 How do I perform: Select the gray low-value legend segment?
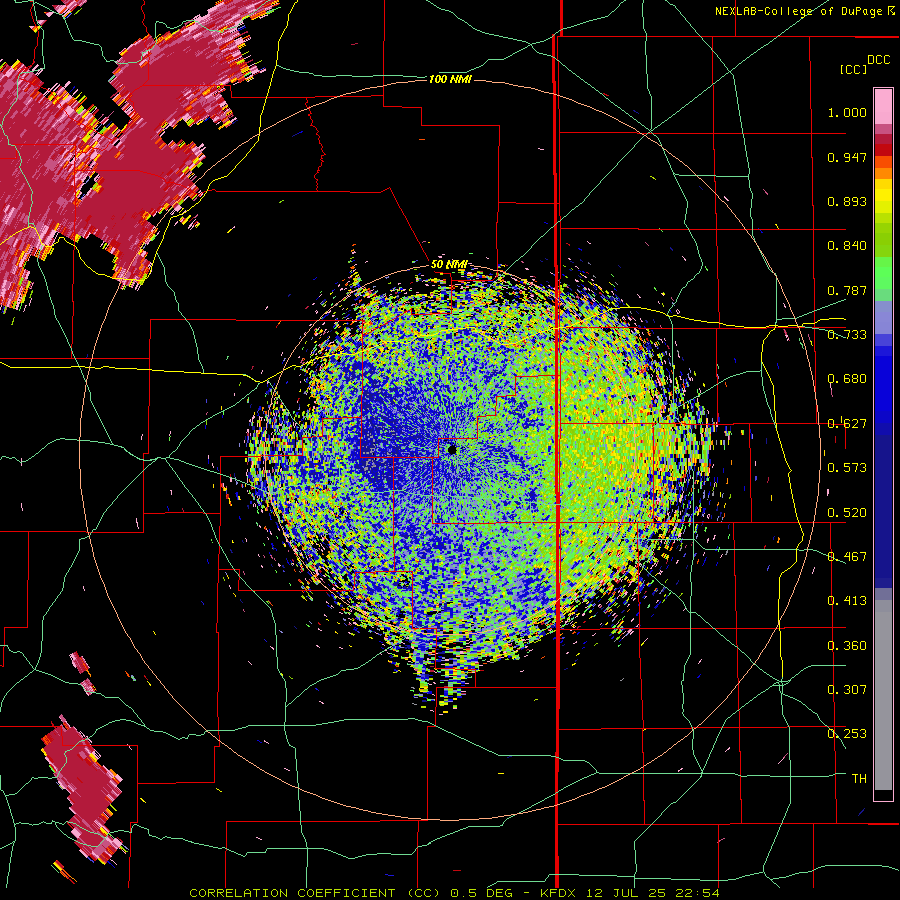[883, 695]
